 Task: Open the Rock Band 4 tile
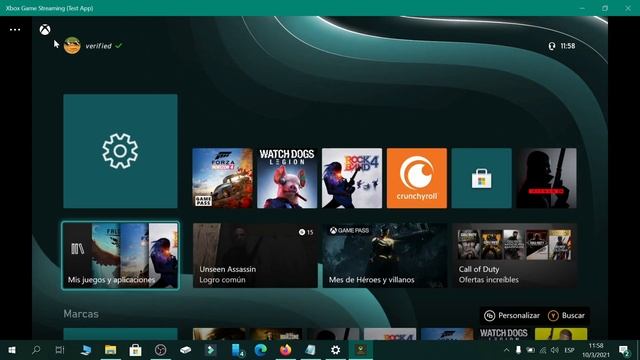pyautogui.click(x=352, y=178)
